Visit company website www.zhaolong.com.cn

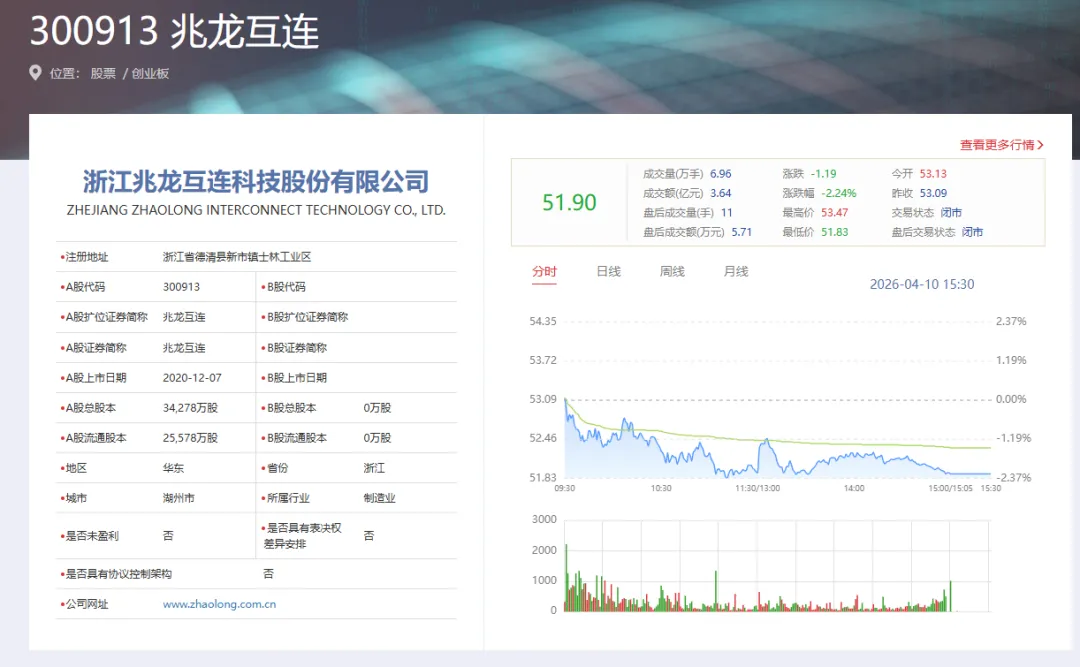219,604
